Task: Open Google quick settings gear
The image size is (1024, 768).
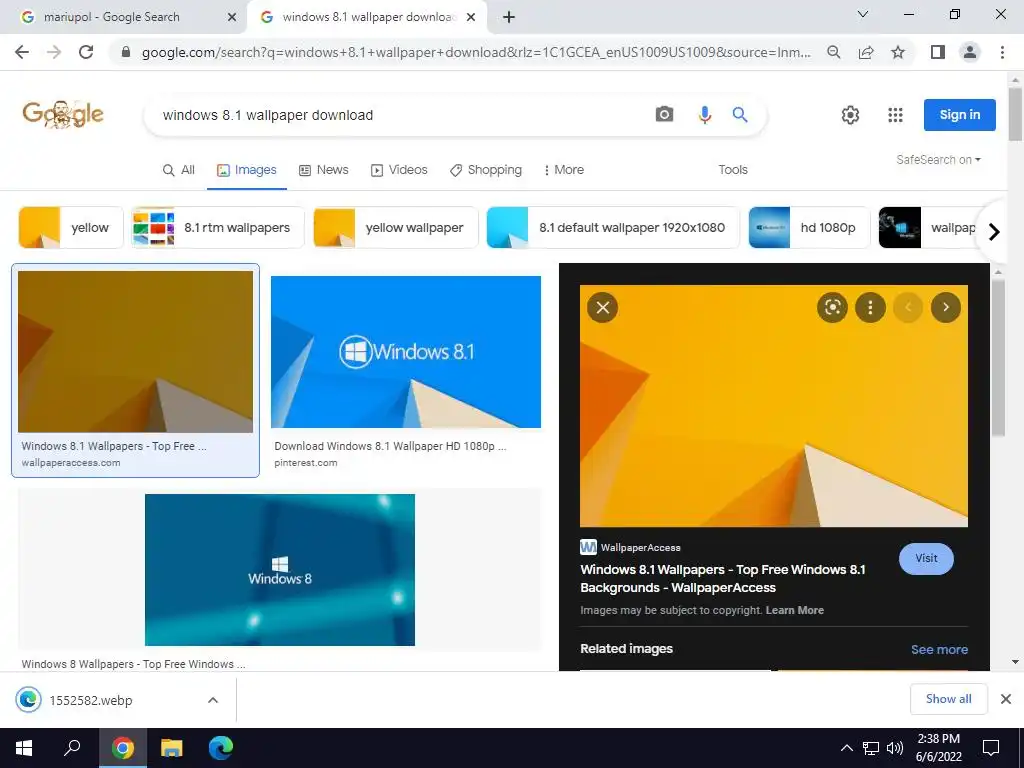Action: (x=850, y=115)
